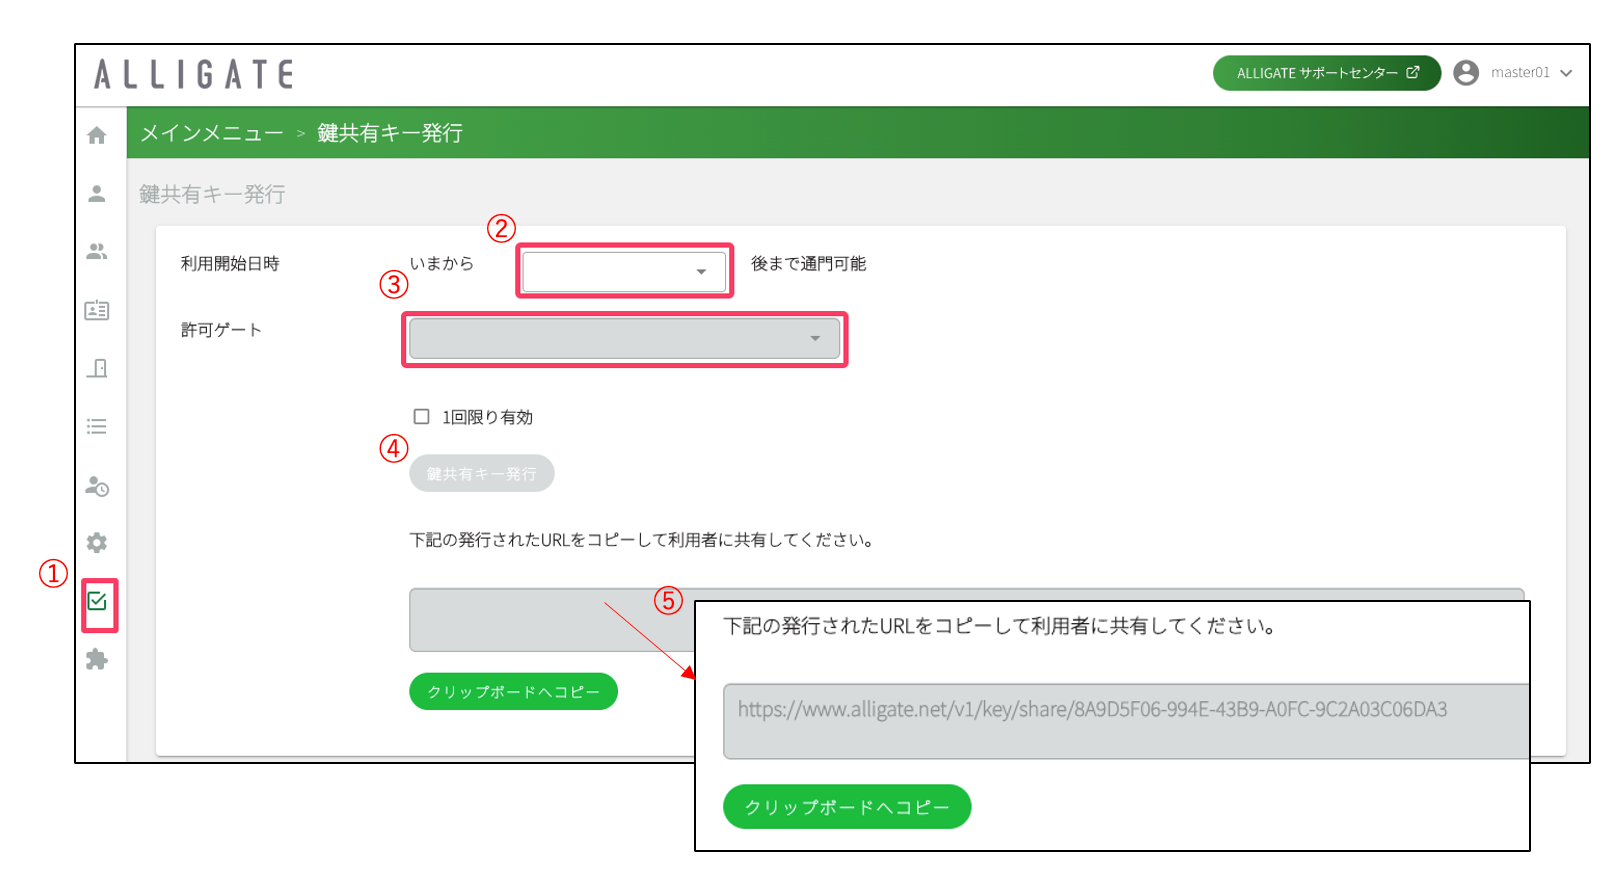Open the settings gear icon in sidebar
The image size is (1624, 884).
pos(97,543)
